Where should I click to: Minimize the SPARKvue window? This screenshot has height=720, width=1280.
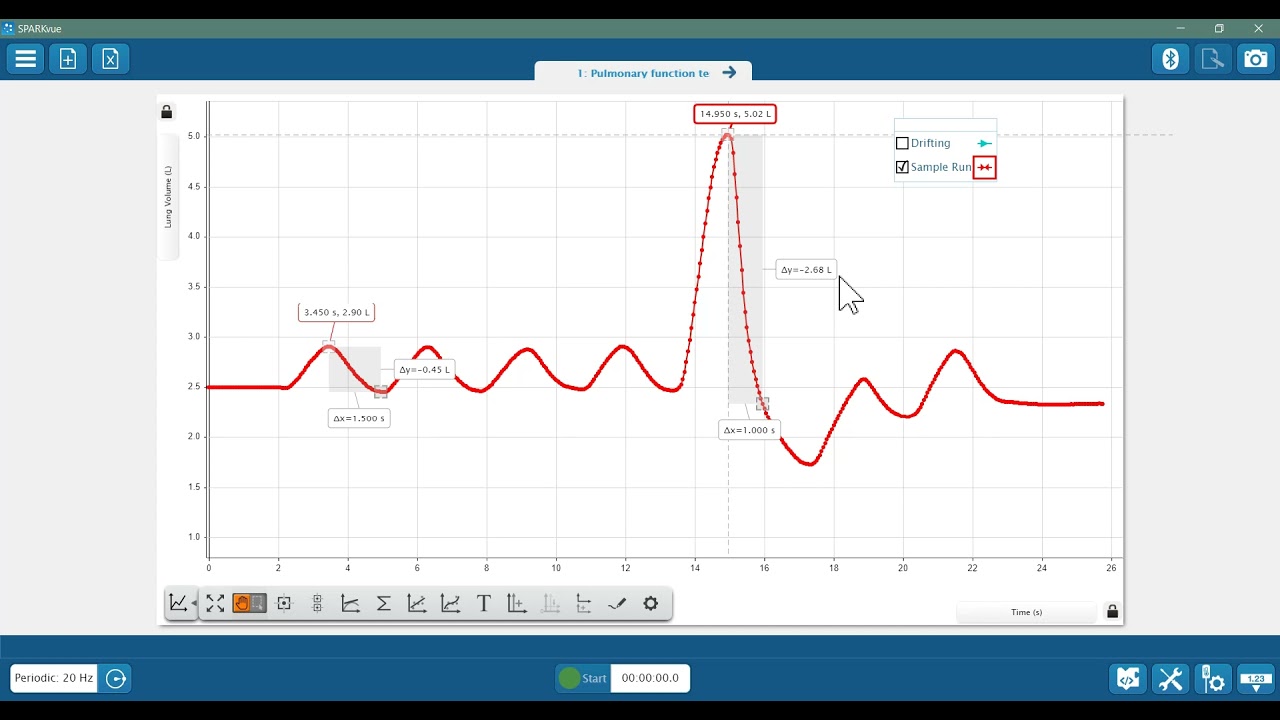(1181, 28)
